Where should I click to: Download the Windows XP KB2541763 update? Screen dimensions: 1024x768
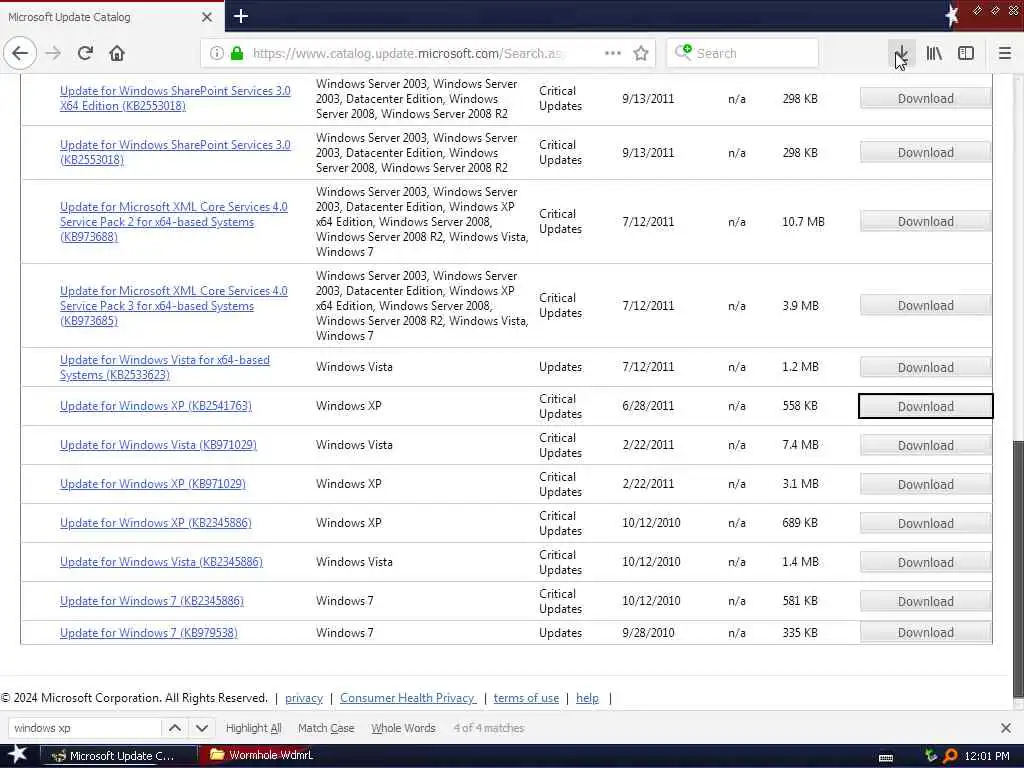pos(925,406)
